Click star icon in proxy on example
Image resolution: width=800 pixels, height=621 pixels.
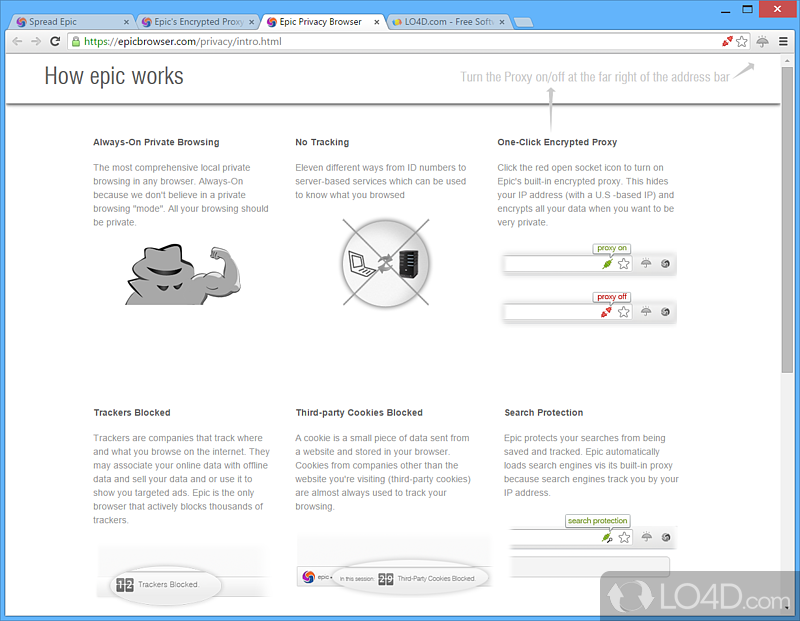point(623,264)
